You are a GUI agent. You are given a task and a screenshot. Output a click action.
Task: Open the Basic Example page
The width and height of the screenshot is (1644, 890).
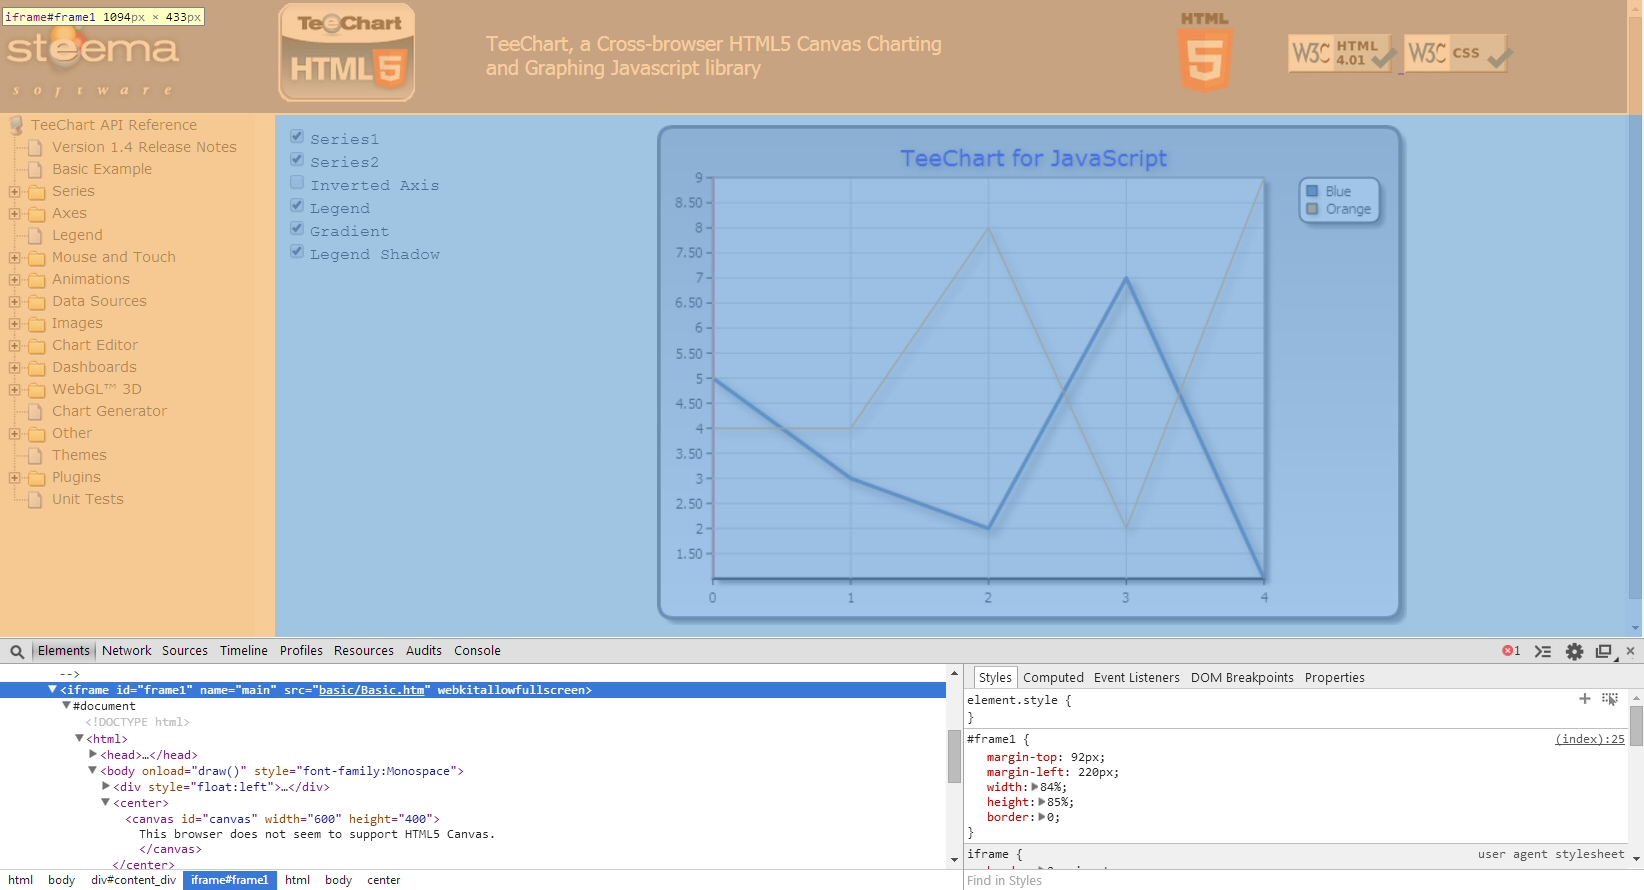102,169
